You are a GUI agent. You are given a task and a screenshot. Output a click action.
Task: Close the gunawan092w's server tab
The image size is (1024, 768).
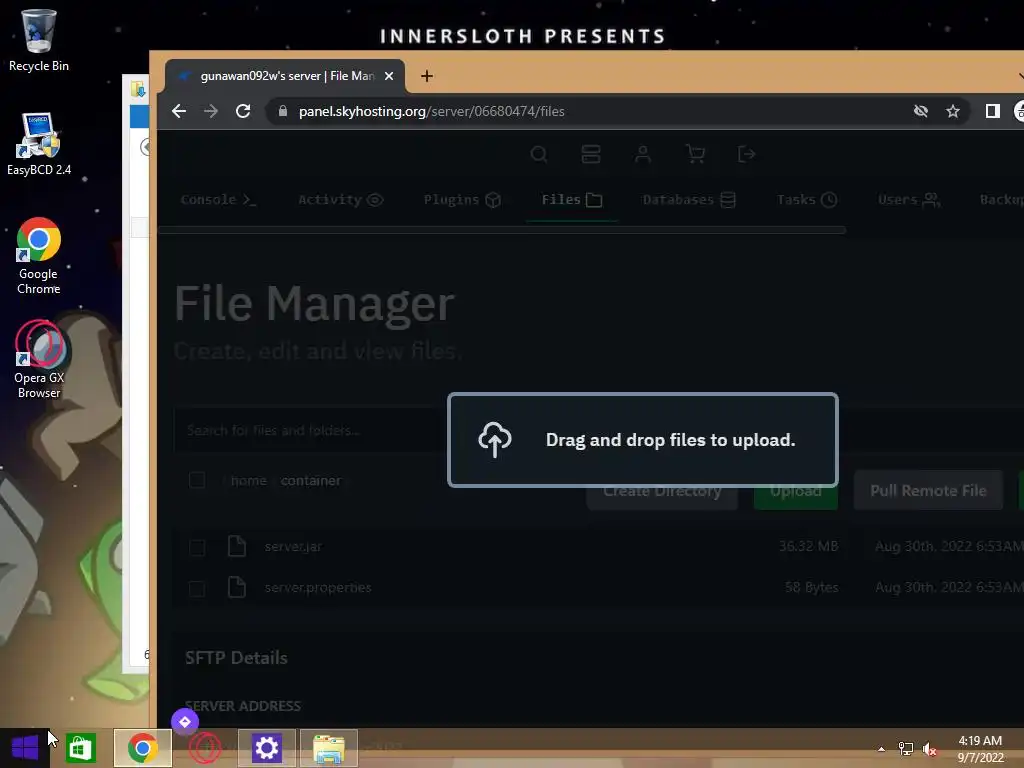[x=389, y=76]
